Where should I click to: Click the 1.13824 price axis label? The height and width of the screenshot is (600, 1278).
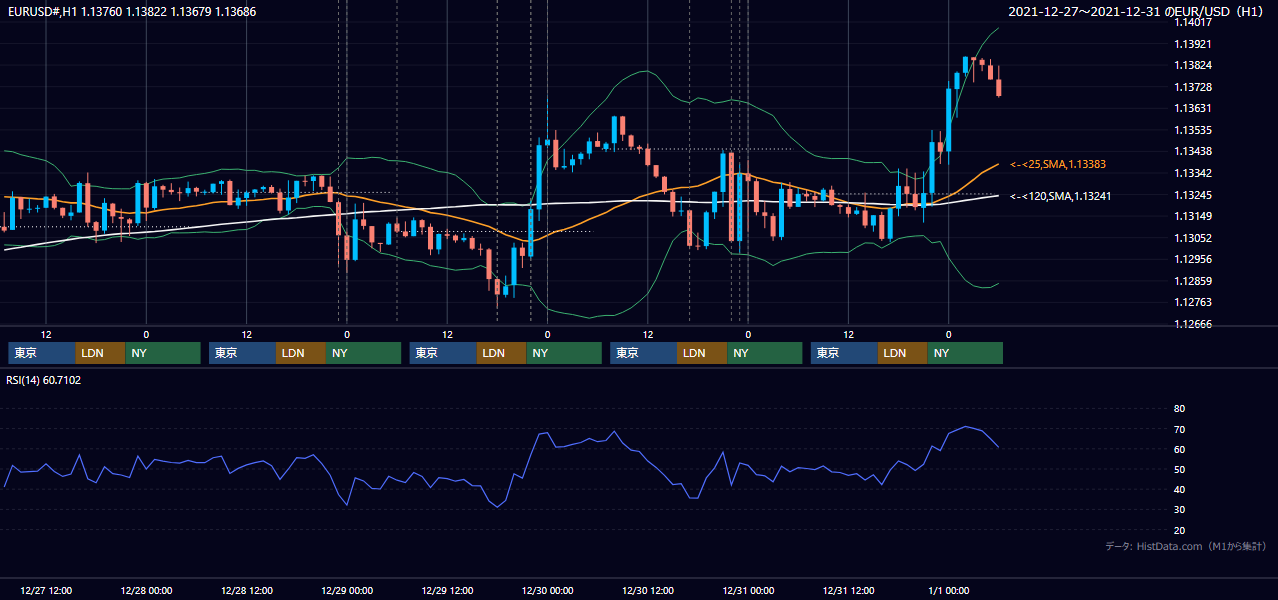pos(1193,66)
